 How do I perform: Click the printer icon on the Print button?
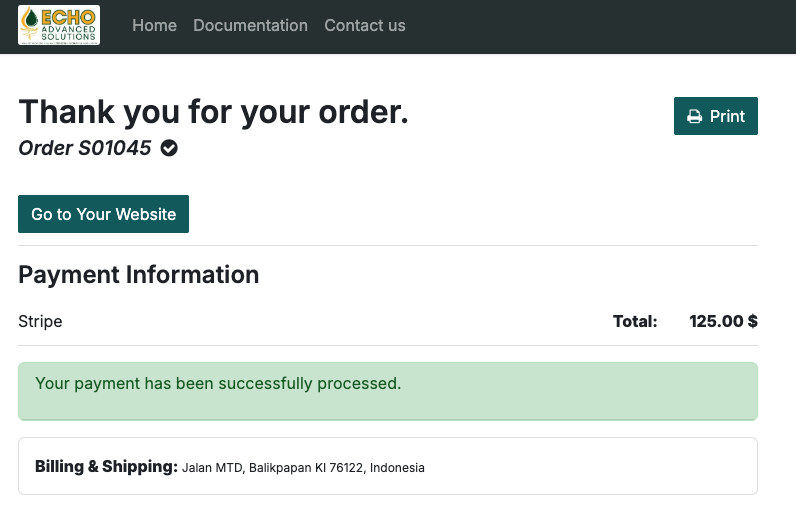pos(695,117)
